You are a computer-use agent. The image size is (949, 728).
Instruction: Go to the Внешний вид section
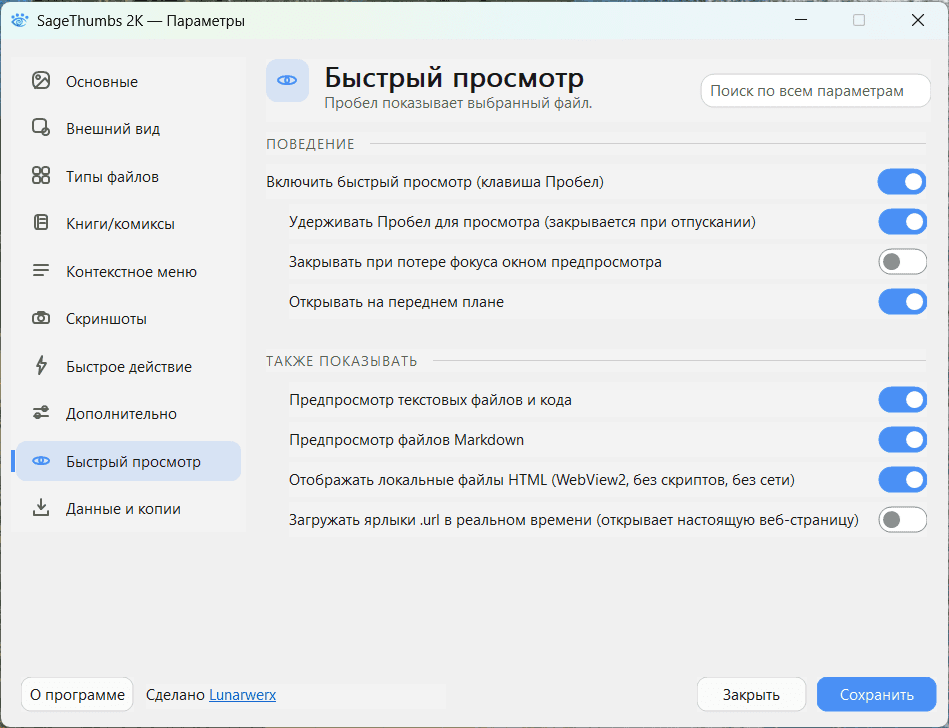click(x=128, y=128)
